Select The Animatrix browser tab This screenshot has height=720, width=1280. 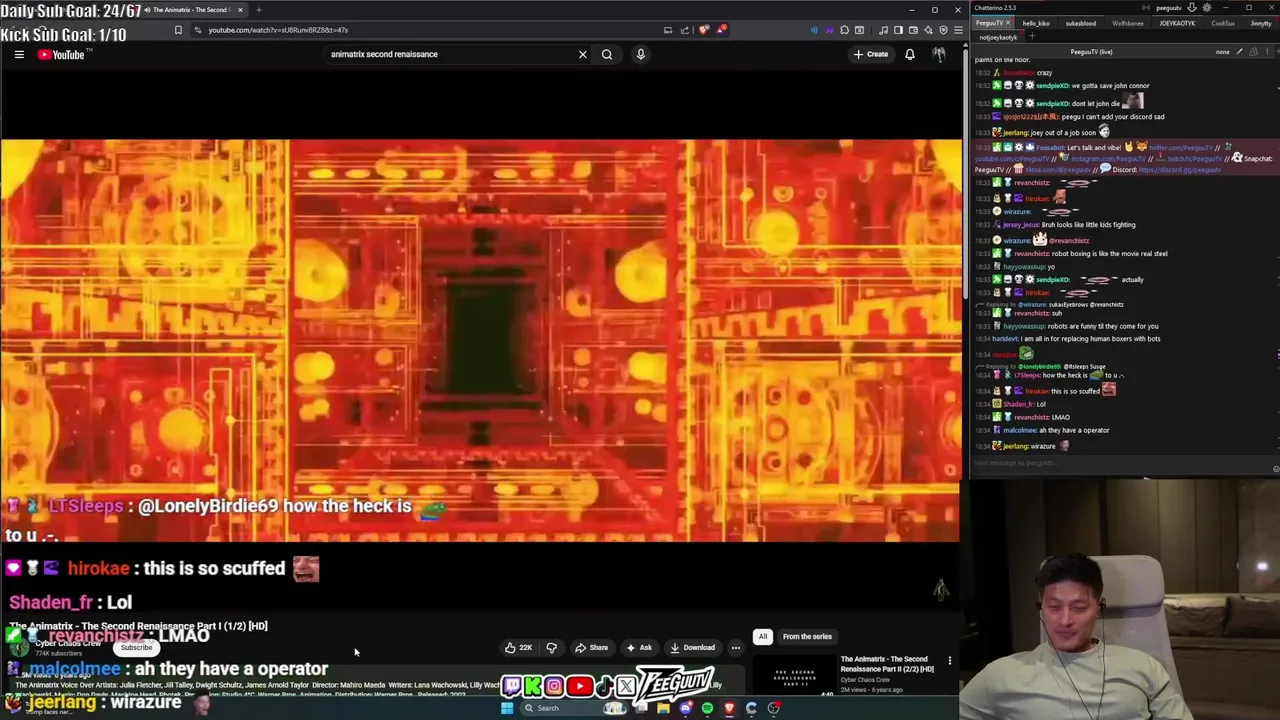point(190,10)
